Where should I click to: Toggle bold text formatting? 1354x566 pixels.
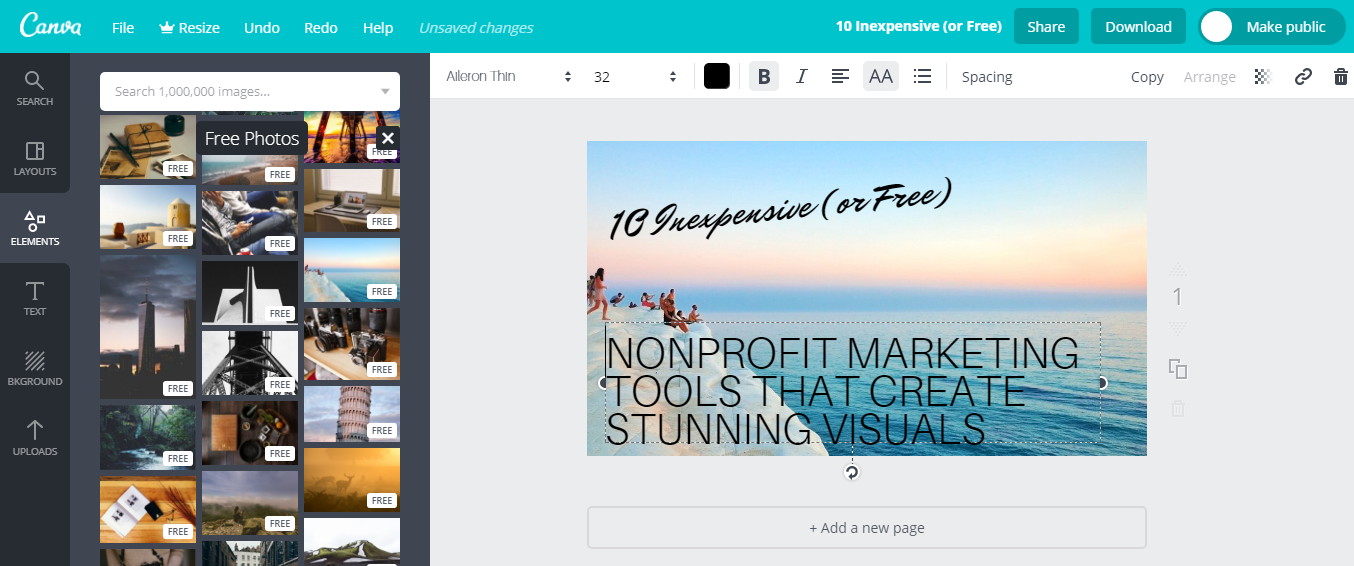click(x=764, y=76)
